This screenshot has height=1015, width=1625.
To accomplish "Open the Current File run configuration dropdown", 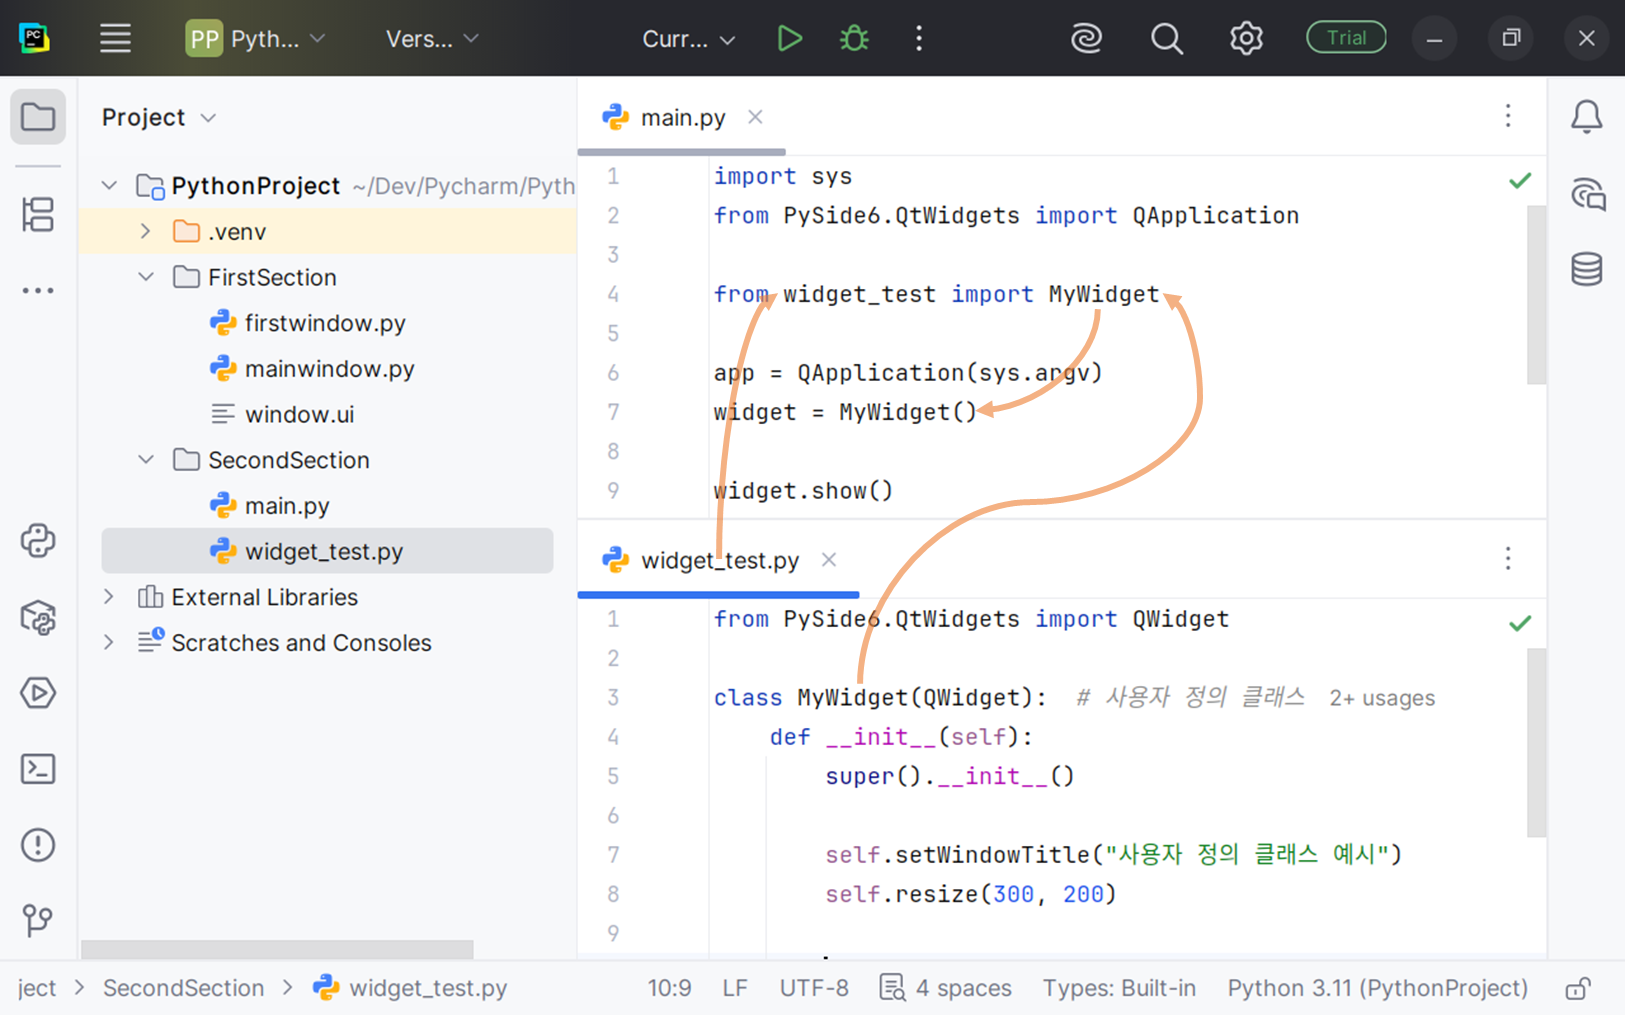I will (689, 39).
